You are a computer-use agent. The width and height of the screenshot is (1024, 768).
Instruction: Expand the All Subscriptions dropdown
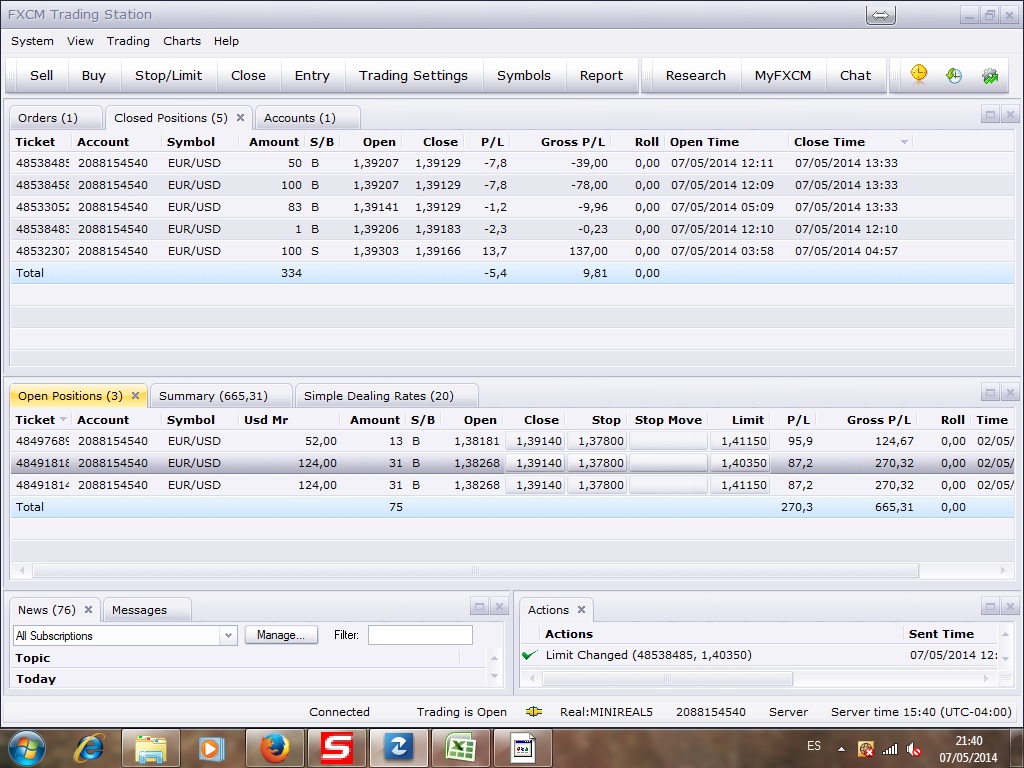coord(227,635)
